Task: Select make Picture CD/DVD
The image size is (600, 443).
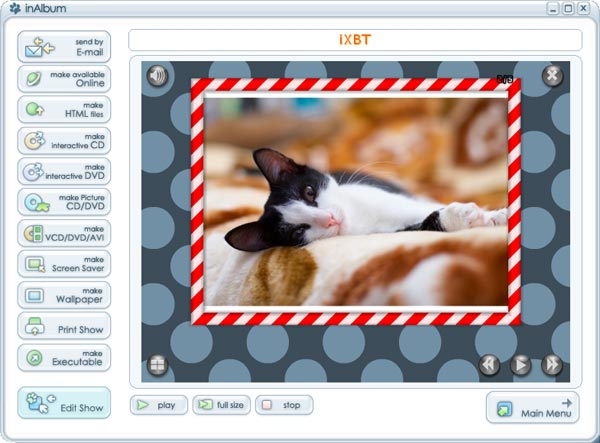Action: (64, 202)
